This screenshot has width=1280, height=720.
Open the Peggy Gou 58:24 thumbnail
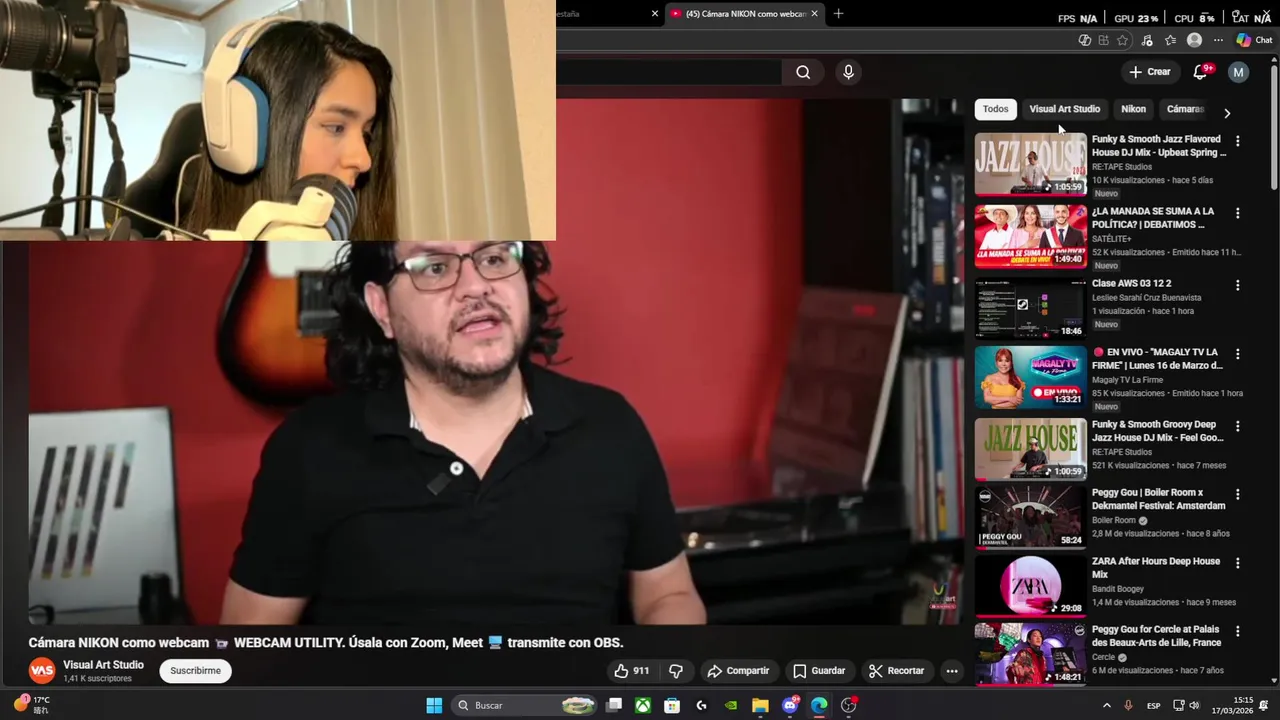[1030, 517]
